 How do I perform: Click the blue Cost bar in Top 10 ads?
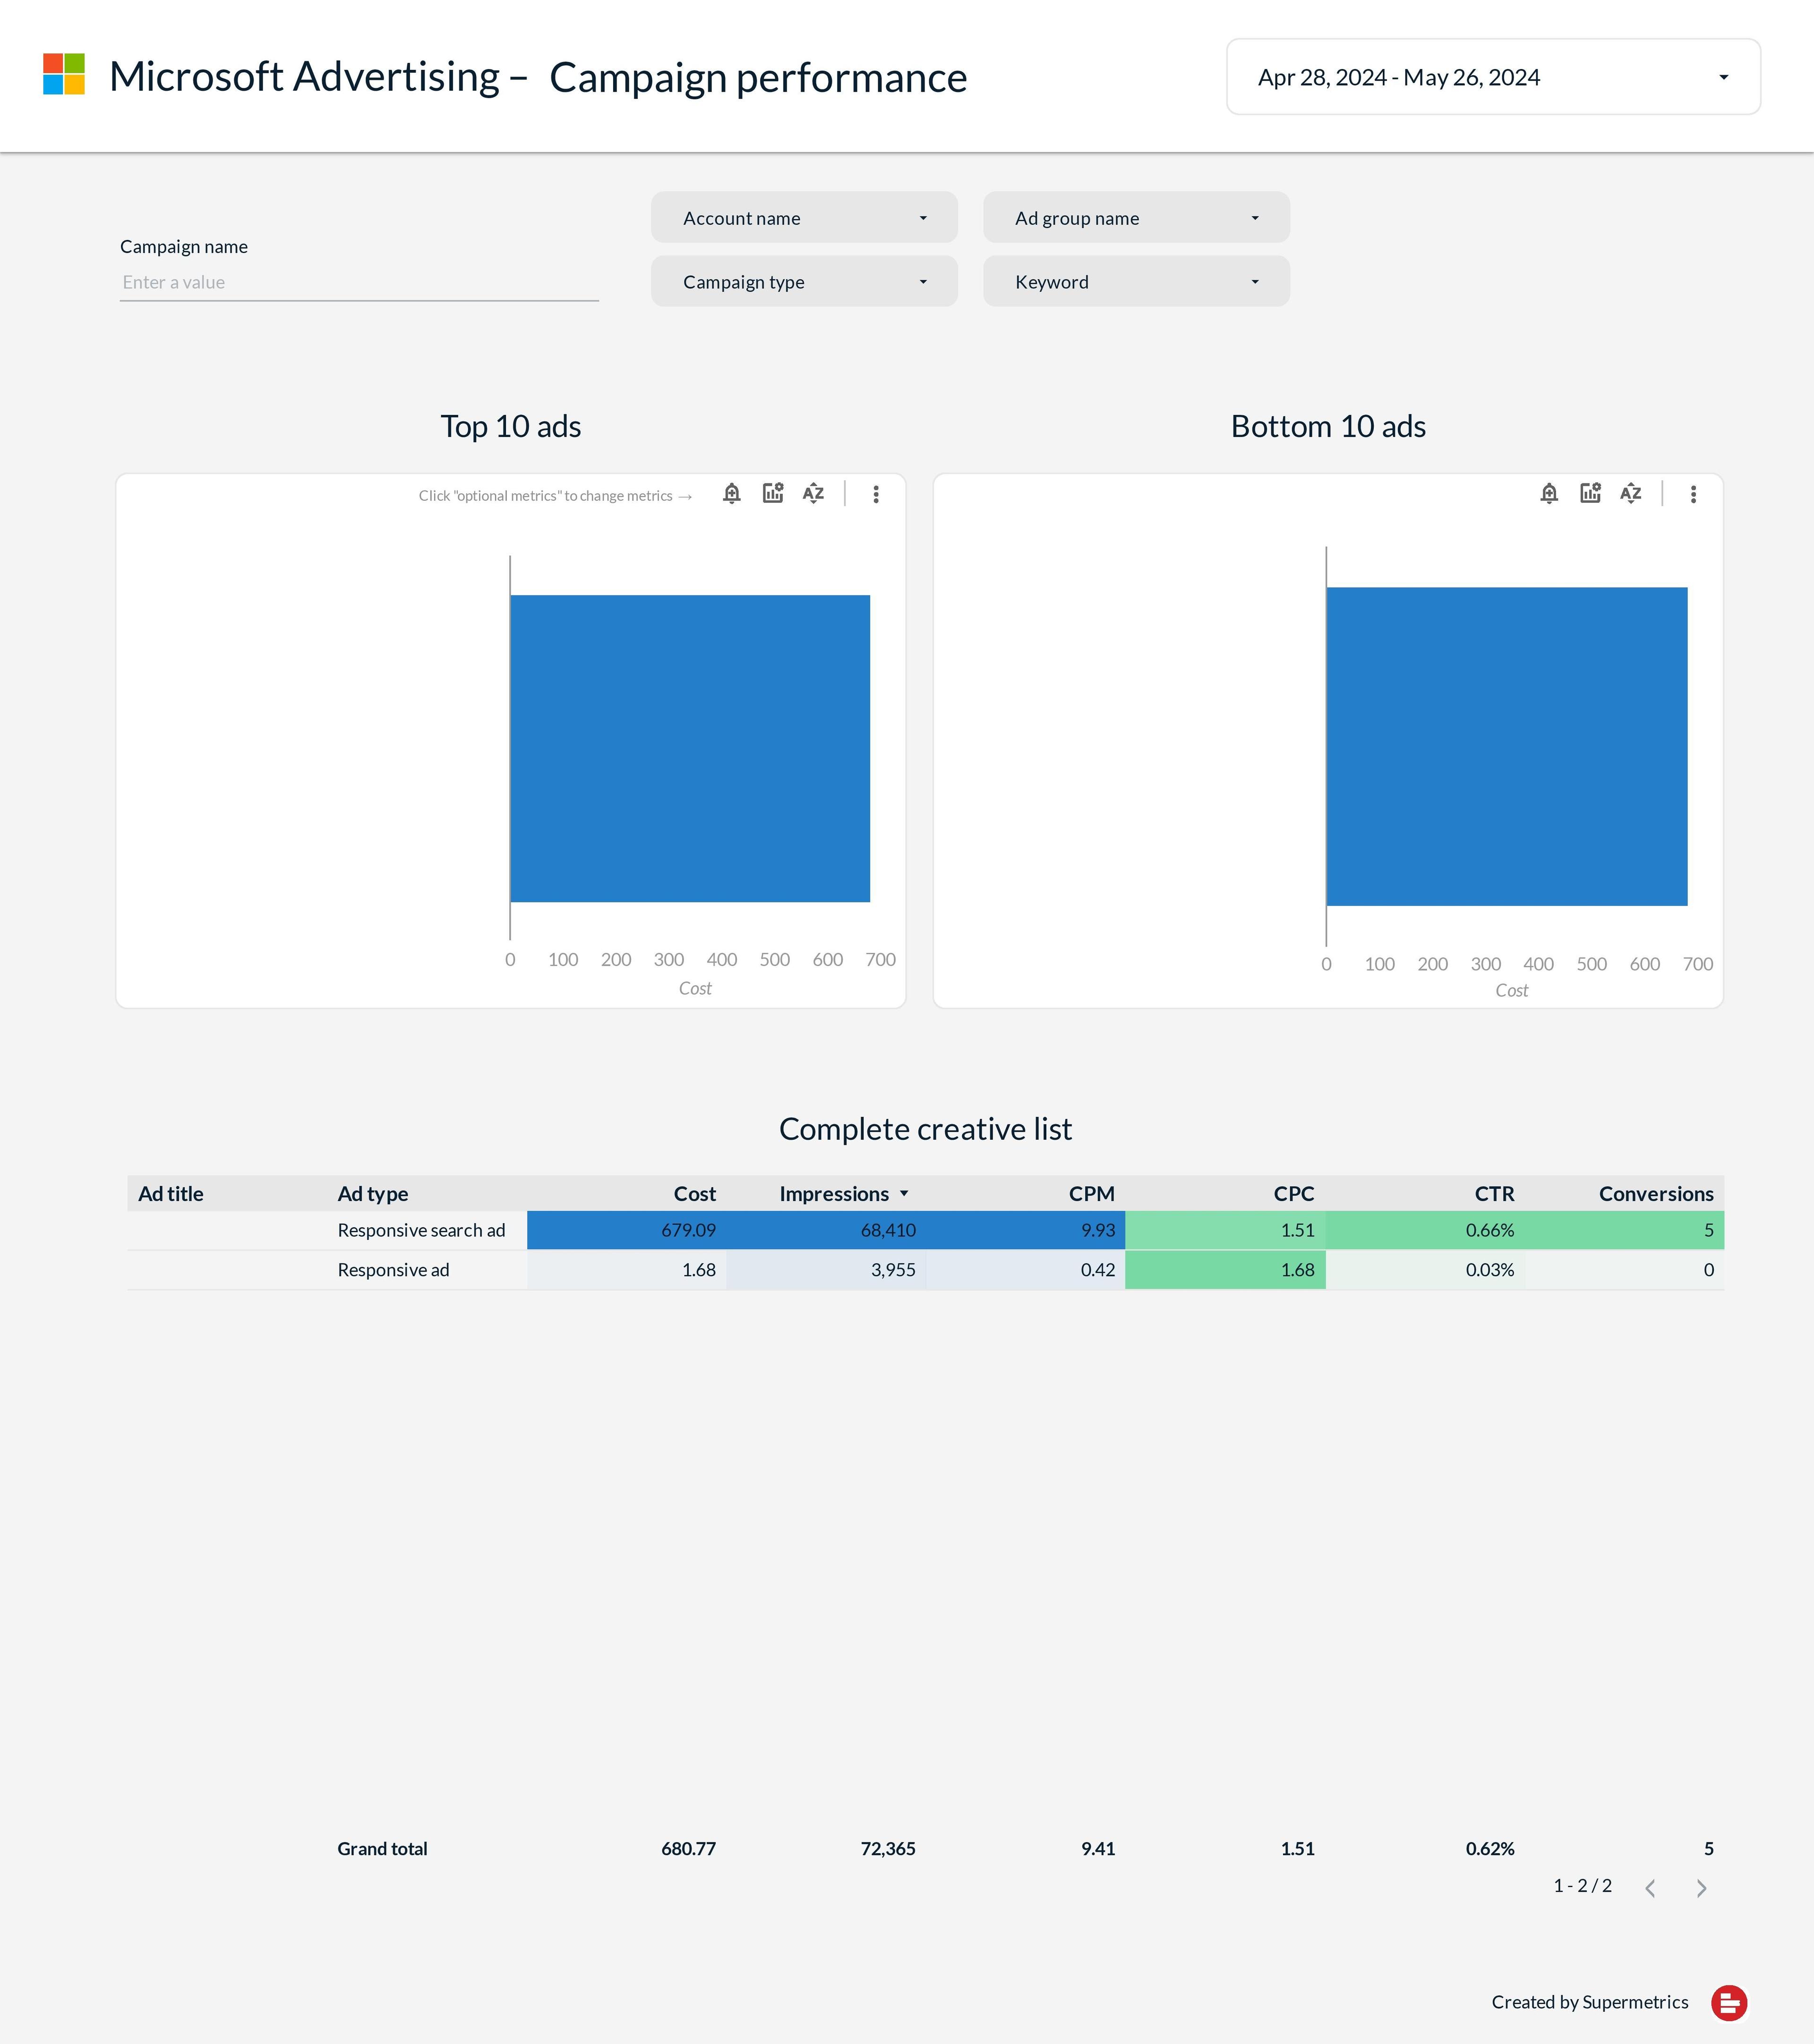[690, 748]
